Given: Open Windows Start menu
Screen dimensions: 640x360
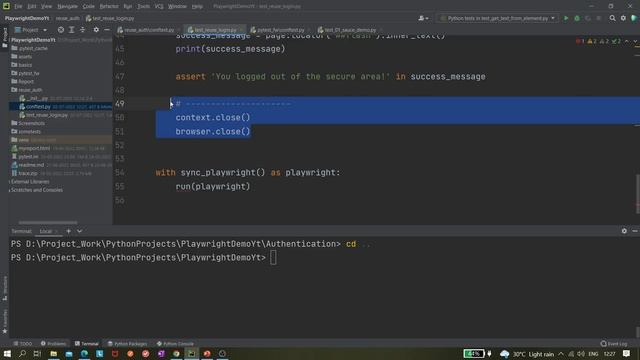Looking at the screenshot, I should click(7, 353).
